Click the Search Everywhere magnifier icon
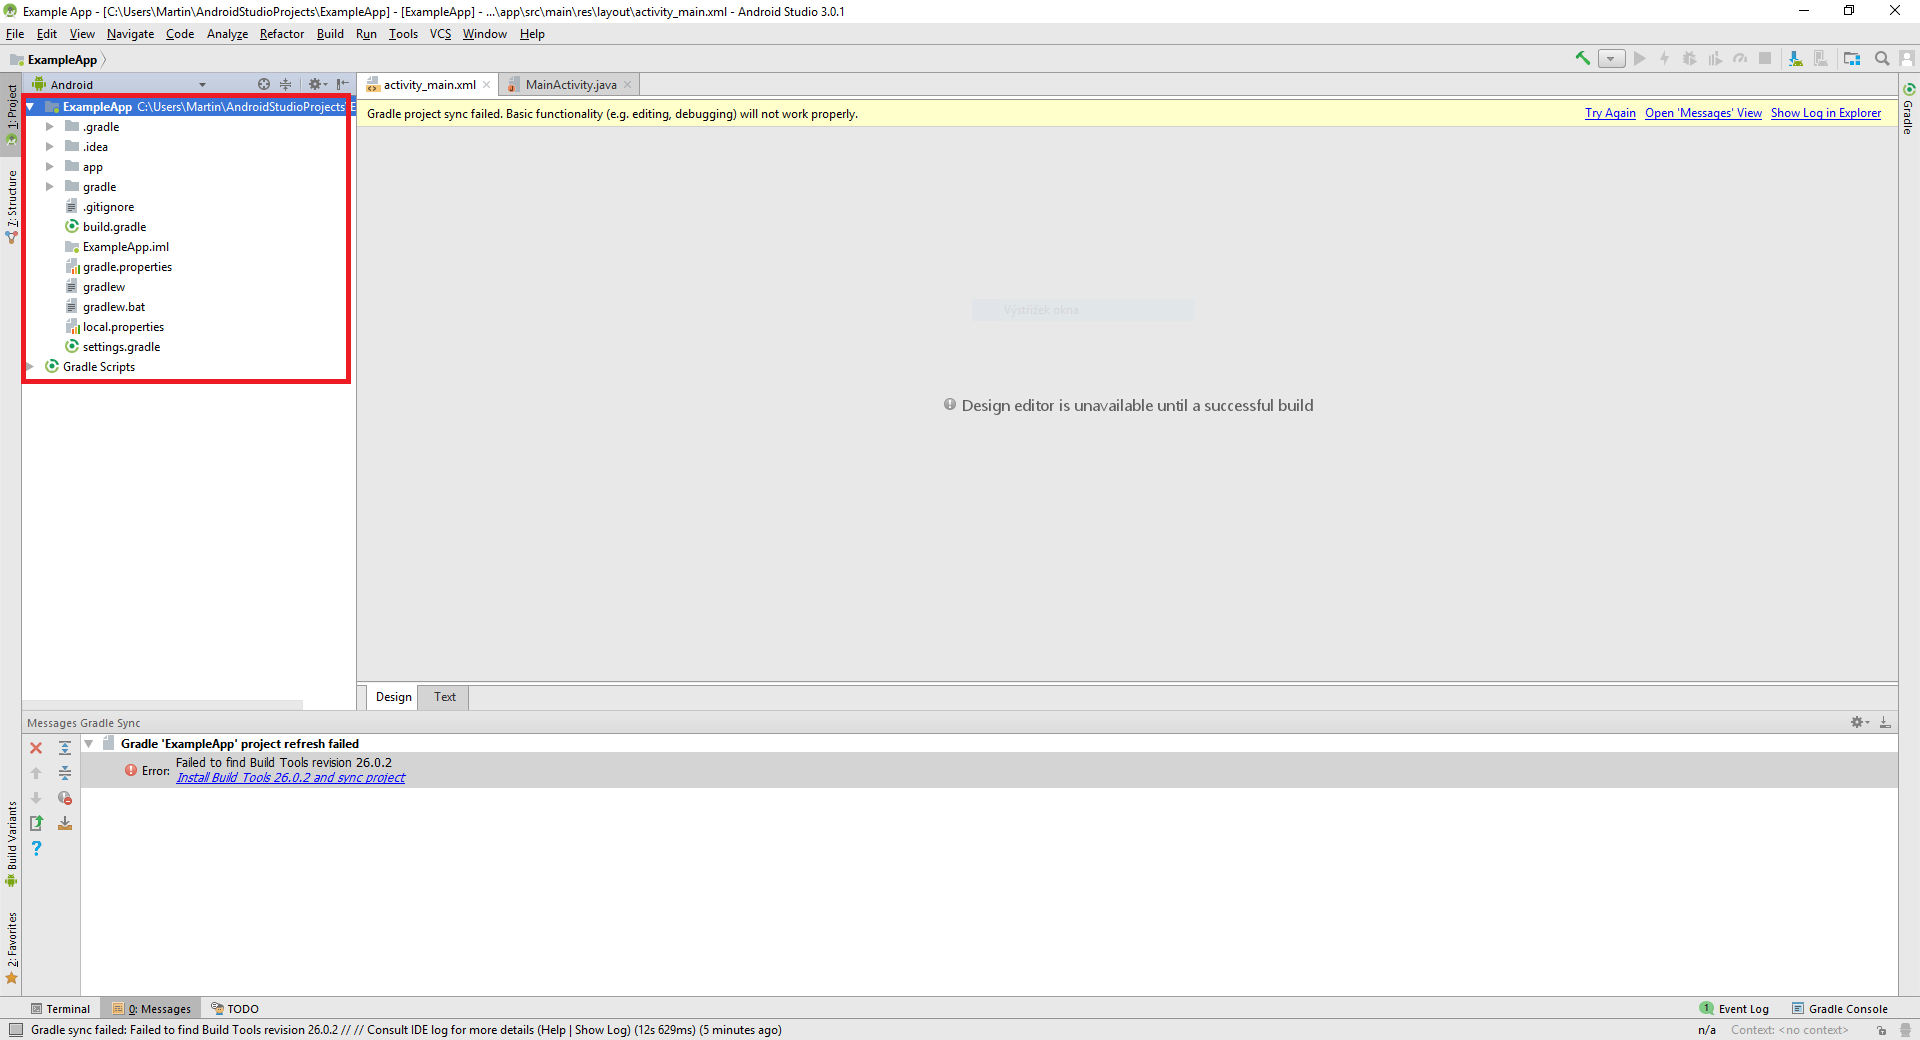Image resolution: width=1920 pixels, height=1040 pixels. (1882, 59)
